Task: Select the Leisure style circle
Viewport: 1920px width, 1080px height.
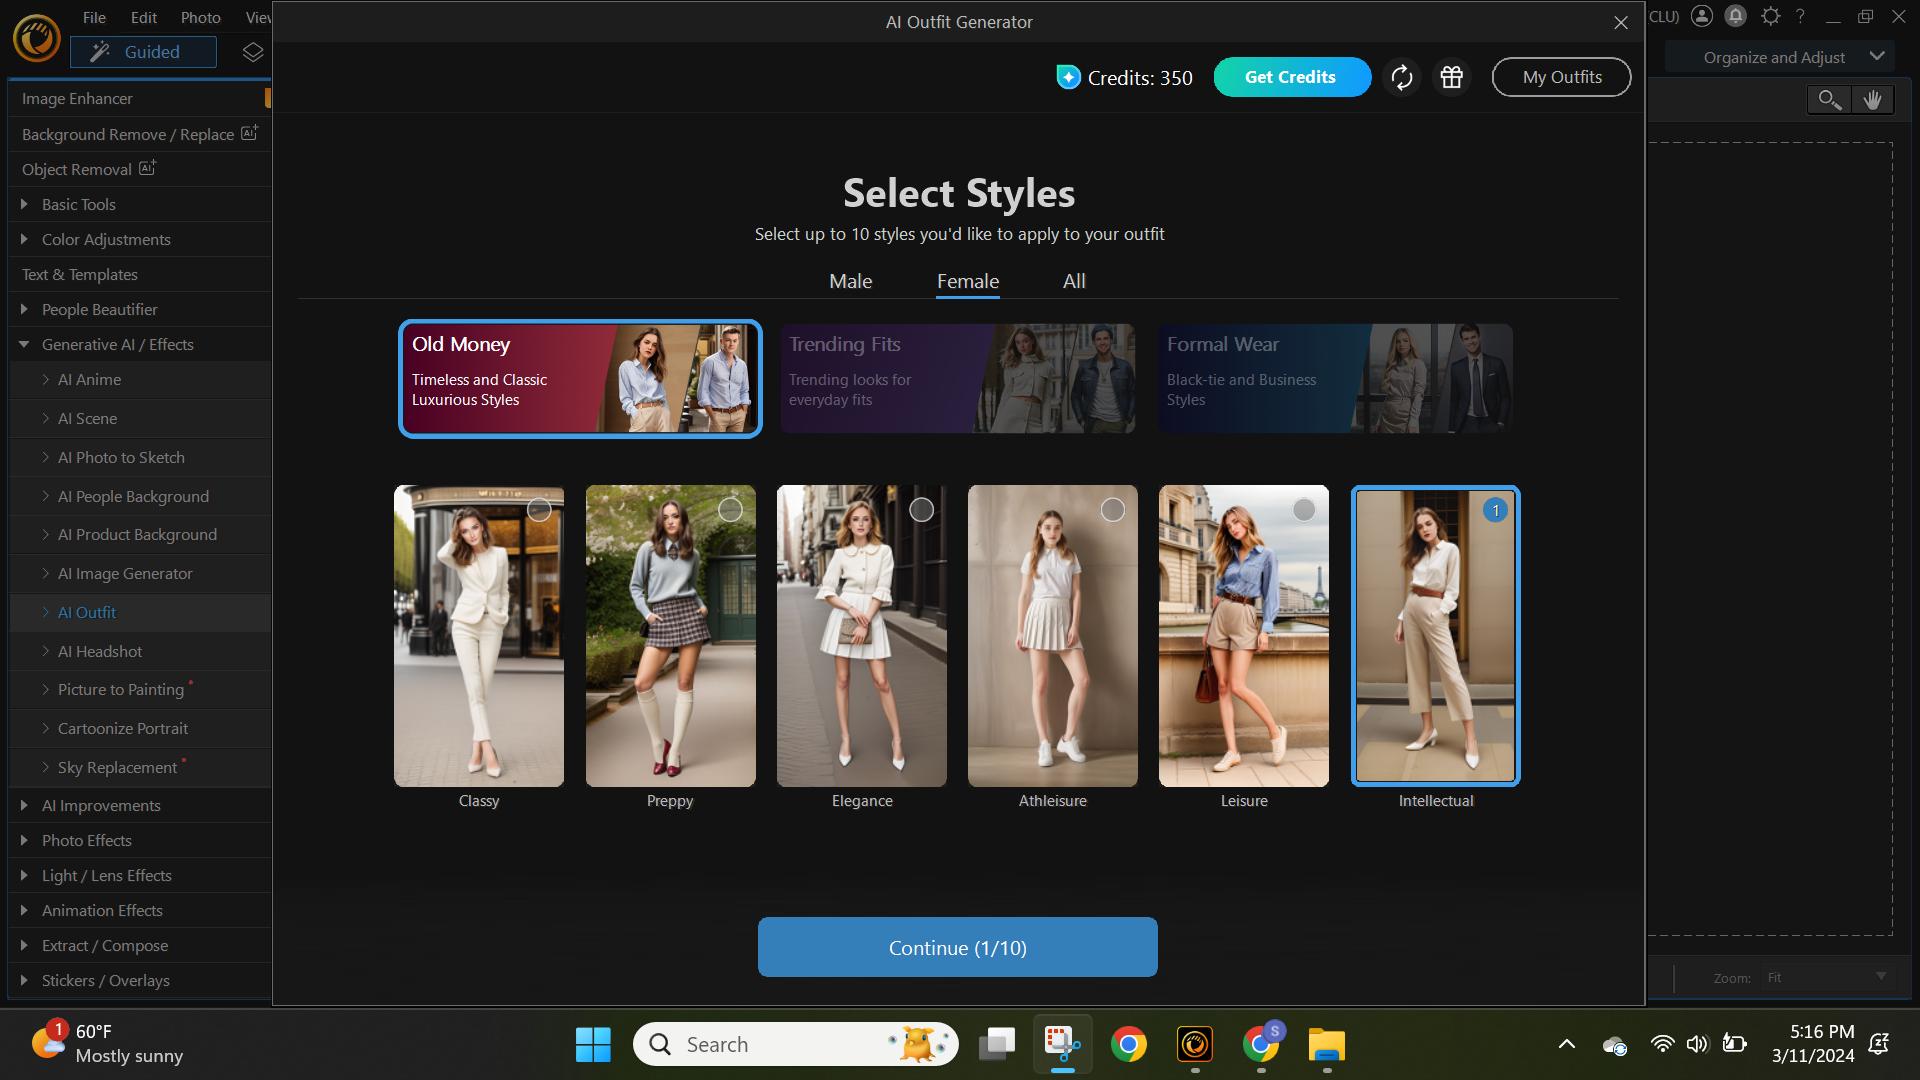Action: [x=1303, y=510]
